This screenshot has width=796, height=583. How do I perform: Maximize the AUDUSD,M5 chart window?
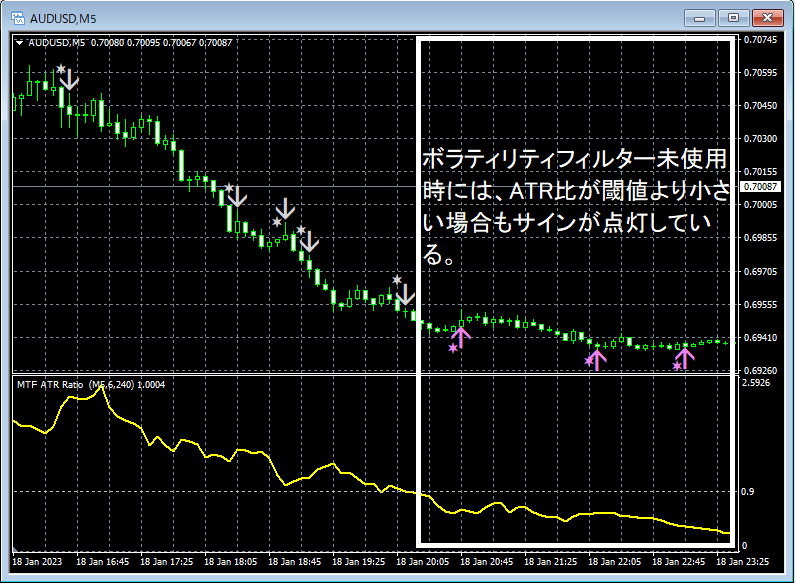[x=734, y=18]
